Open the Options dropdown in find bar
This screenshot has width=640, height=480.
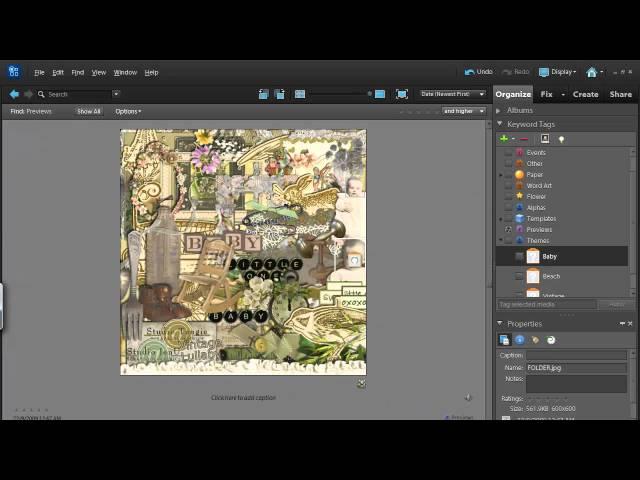(x=127, y=111)
